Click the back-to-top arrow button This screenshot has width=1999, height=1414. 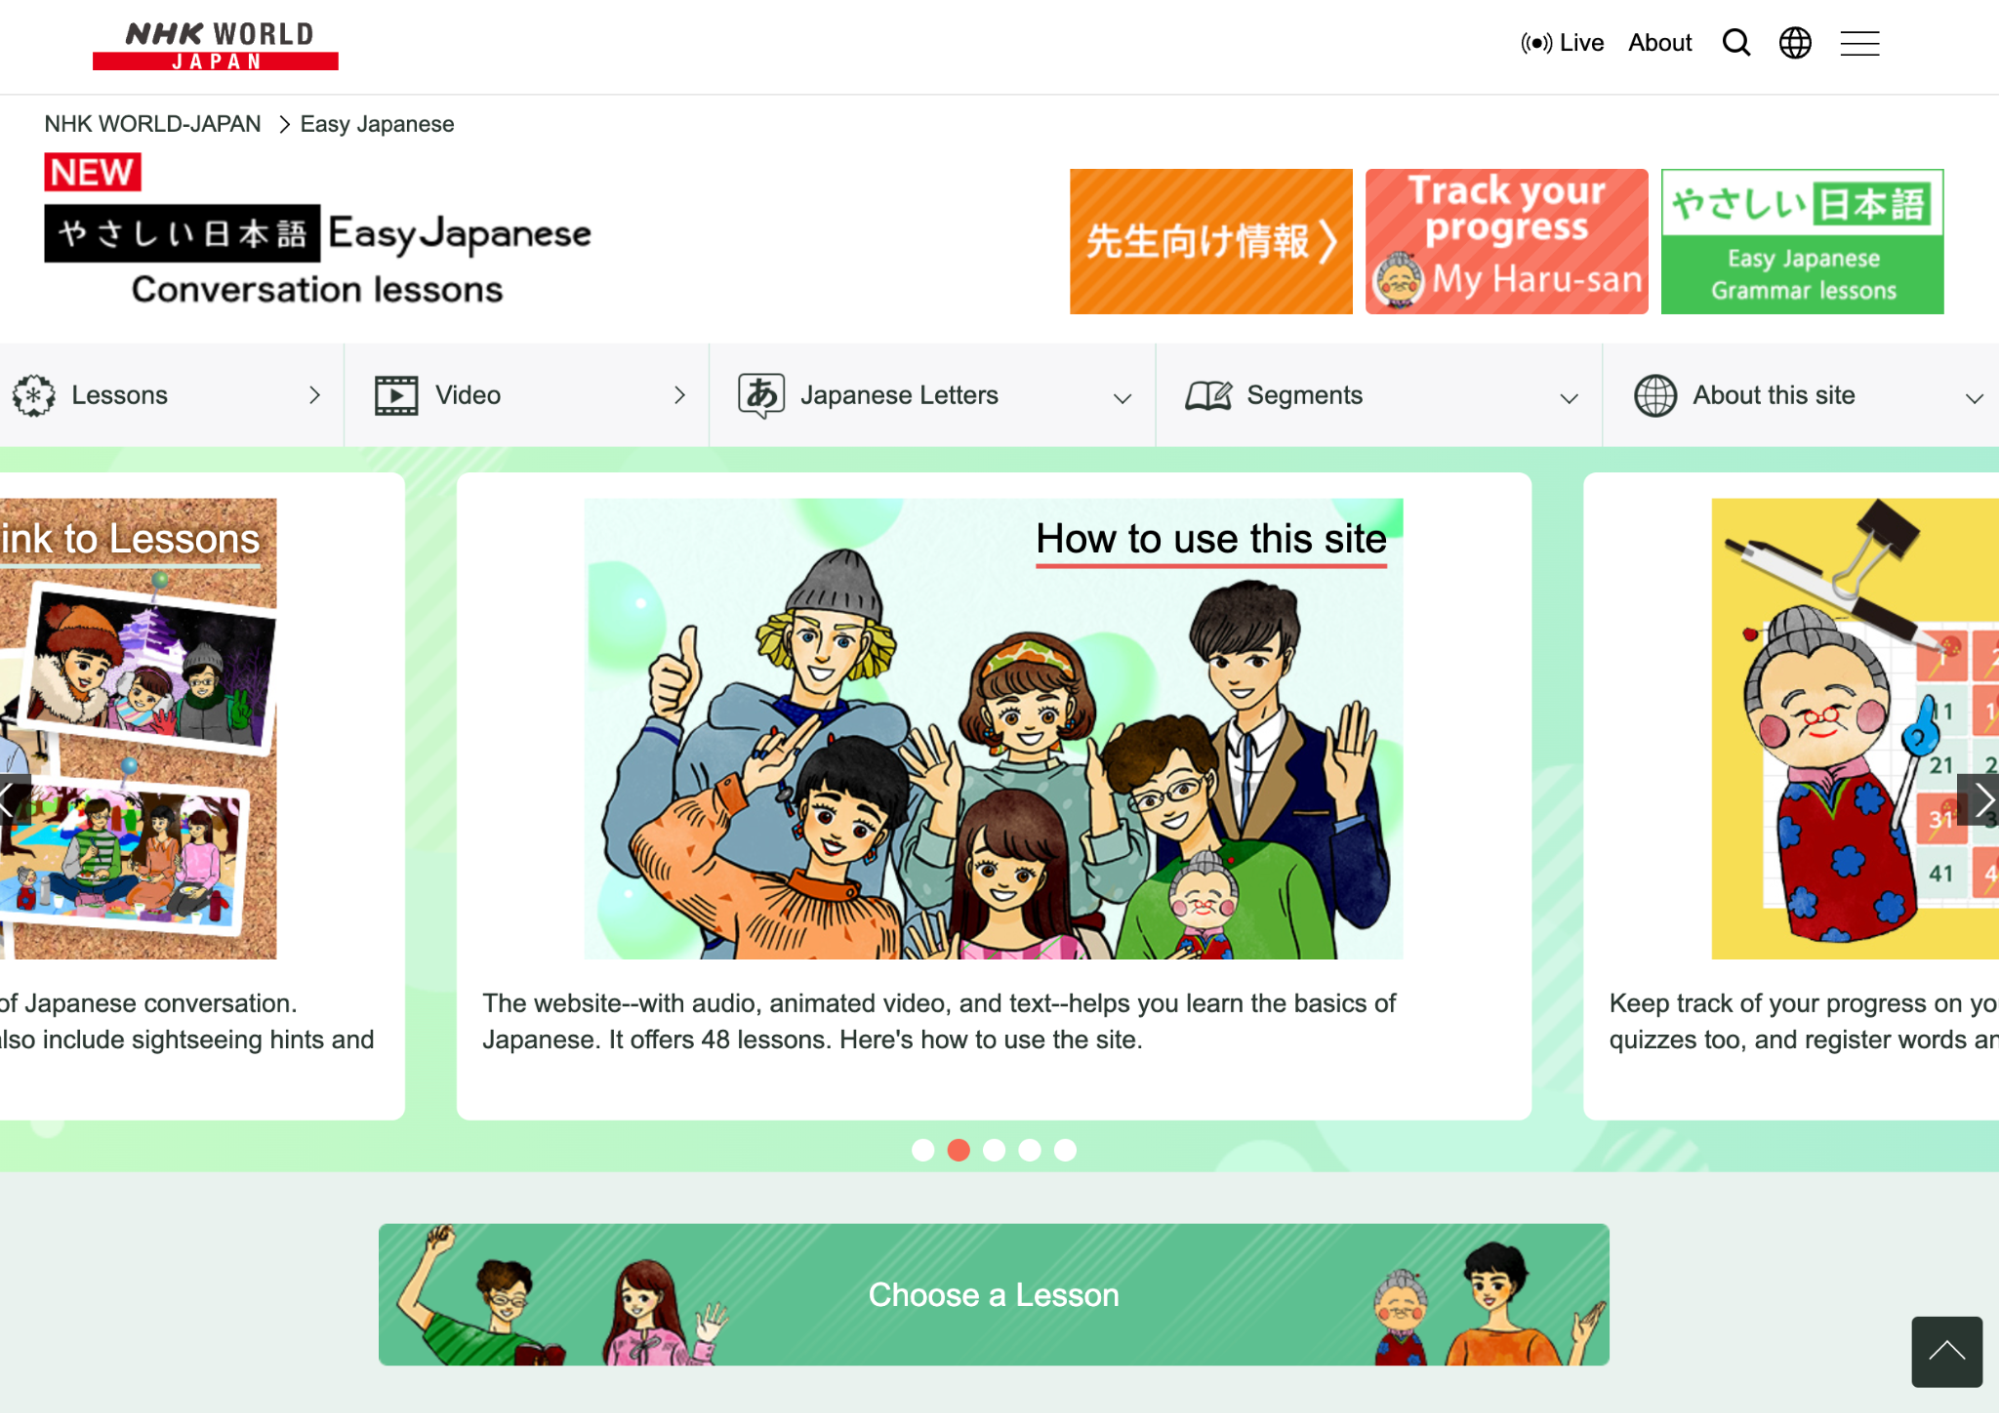[1946, 1351]
